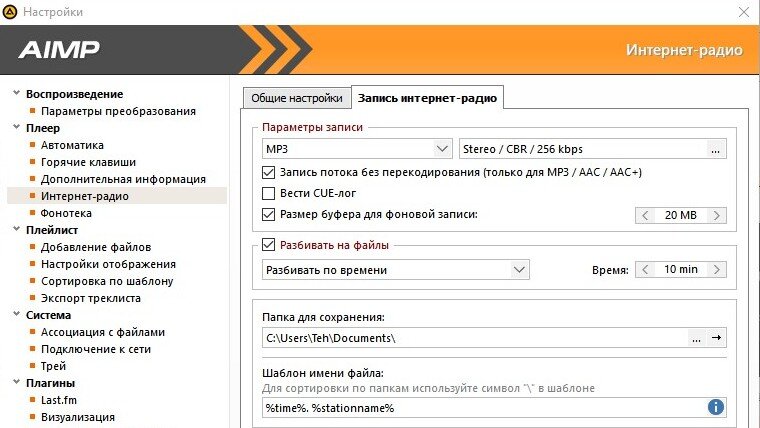Increase split time with right arrow

716,269
